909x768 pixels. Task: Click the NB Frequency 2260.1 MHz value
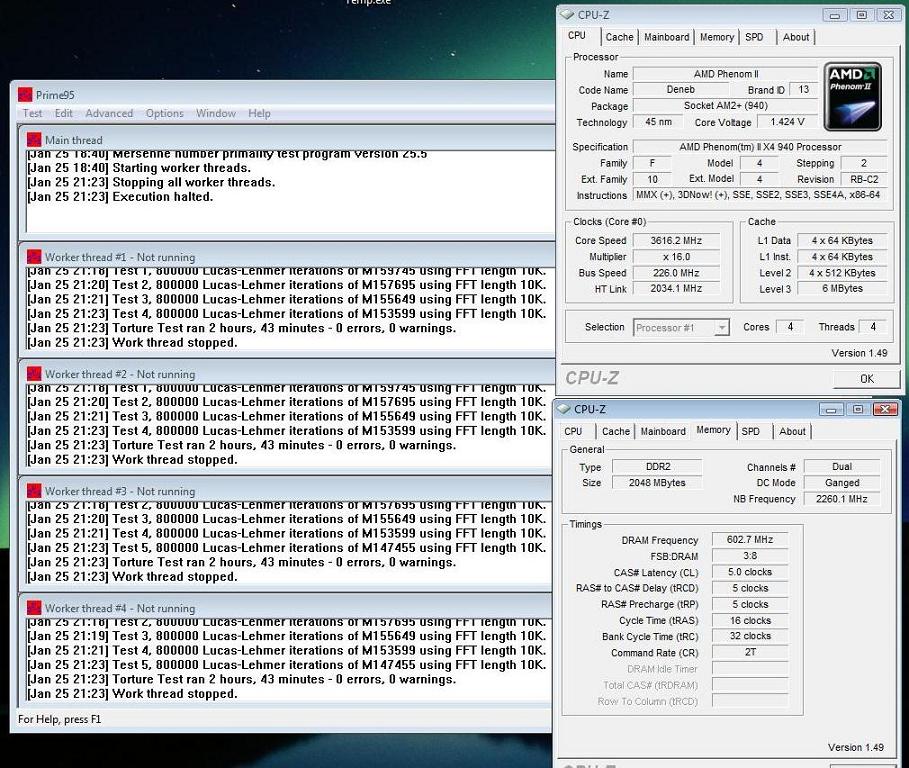842,499
